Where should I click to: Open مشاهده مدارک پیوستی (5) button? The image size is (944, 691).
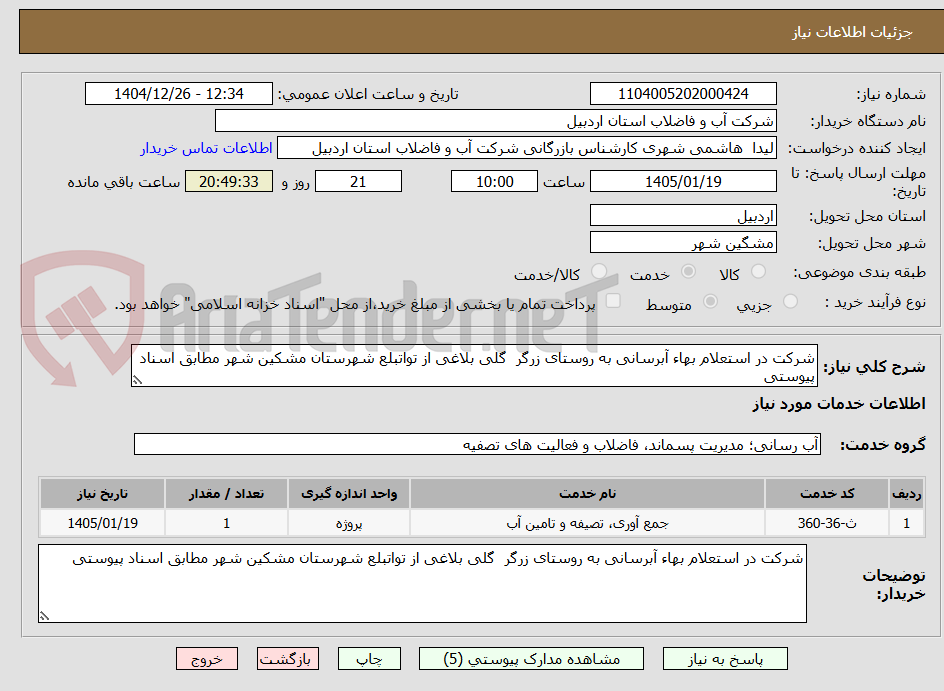point(532,658)
